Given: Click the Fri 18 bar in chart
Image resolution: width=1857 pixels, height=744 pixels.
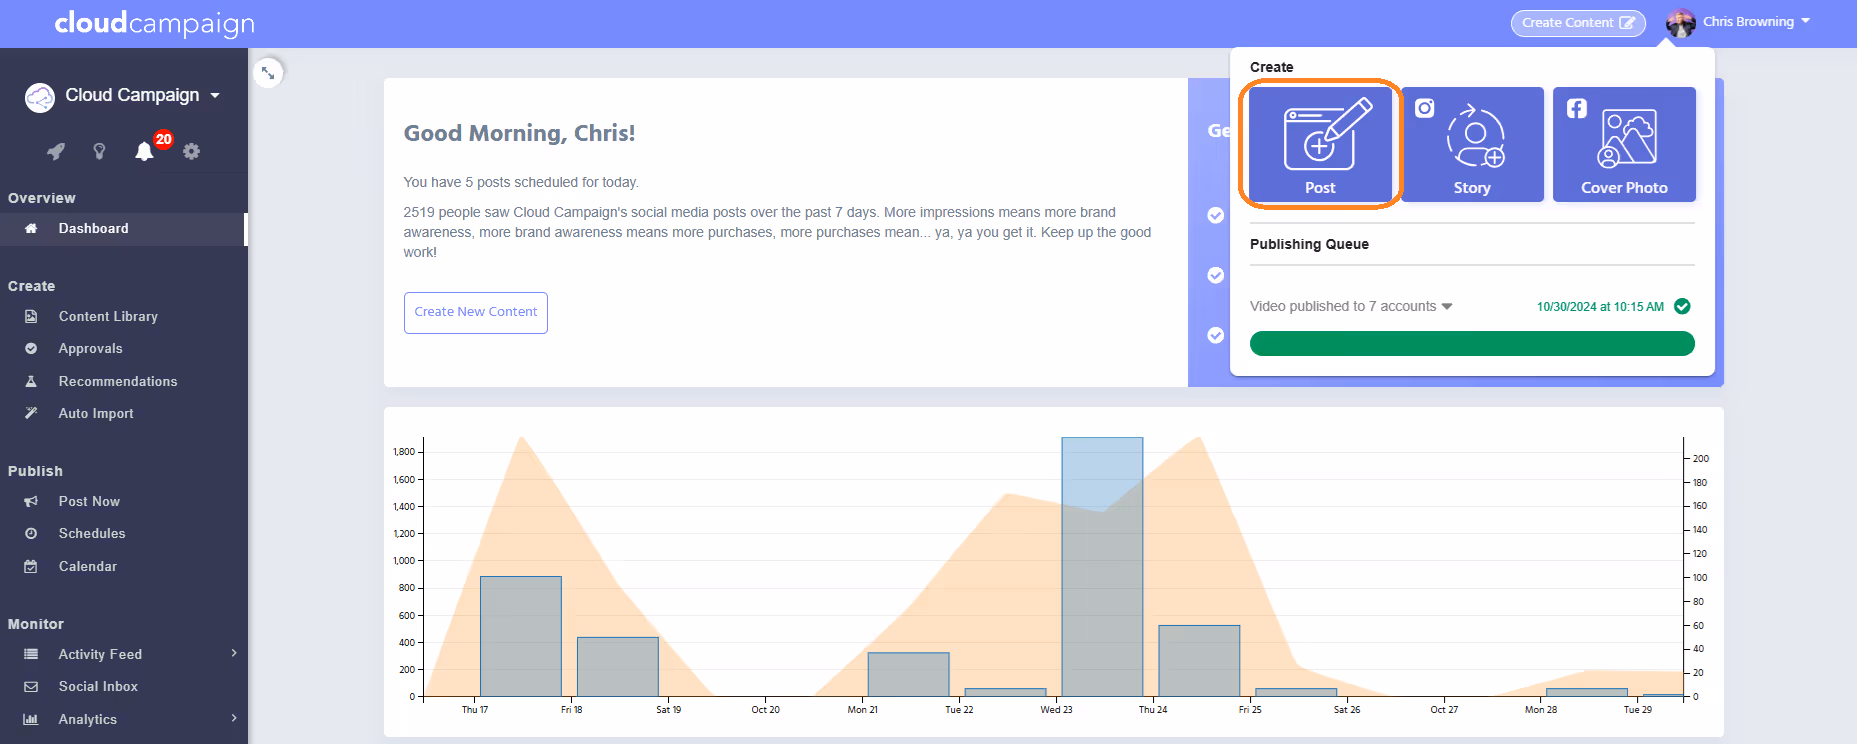Looking at the screenshot, I should coord(618,666).
